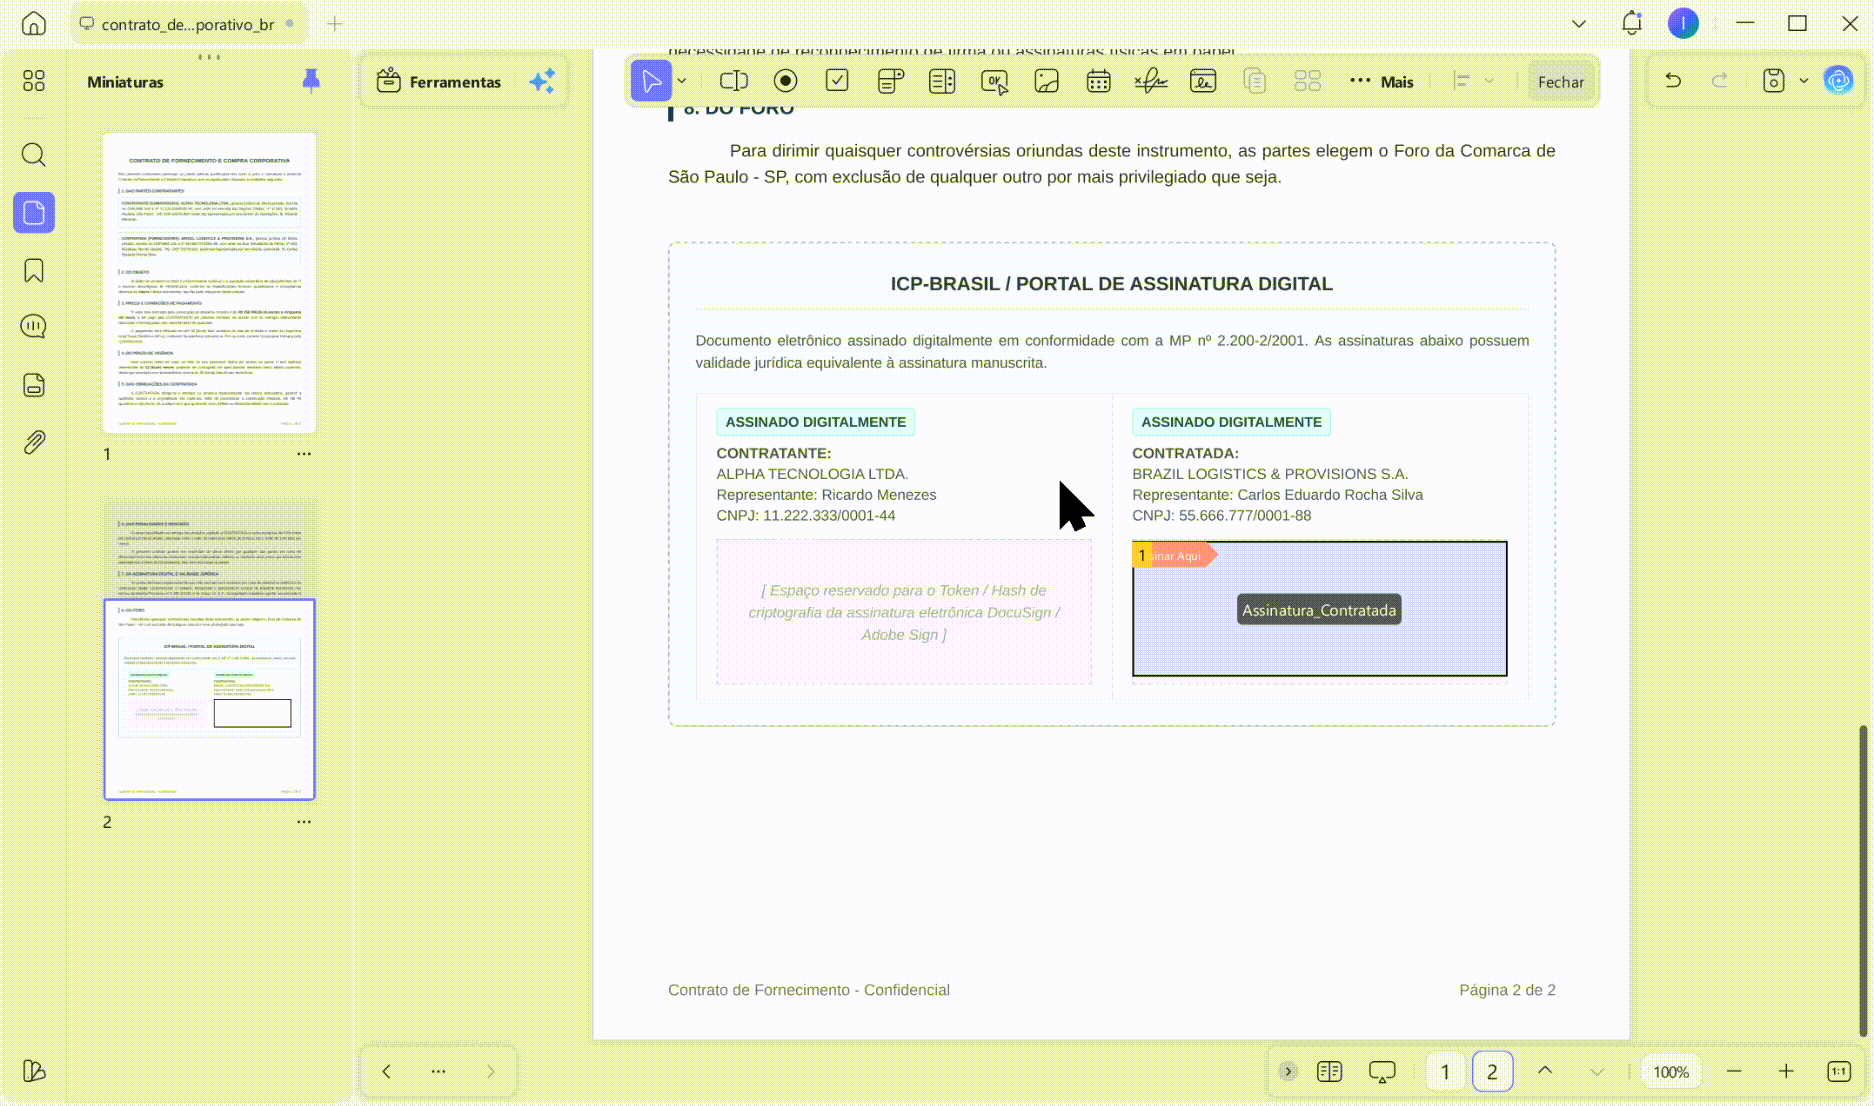Screen dimensions: 1874x1106
Task: Select the dropdown combo box tool
Action: click(x=890, y=81)
